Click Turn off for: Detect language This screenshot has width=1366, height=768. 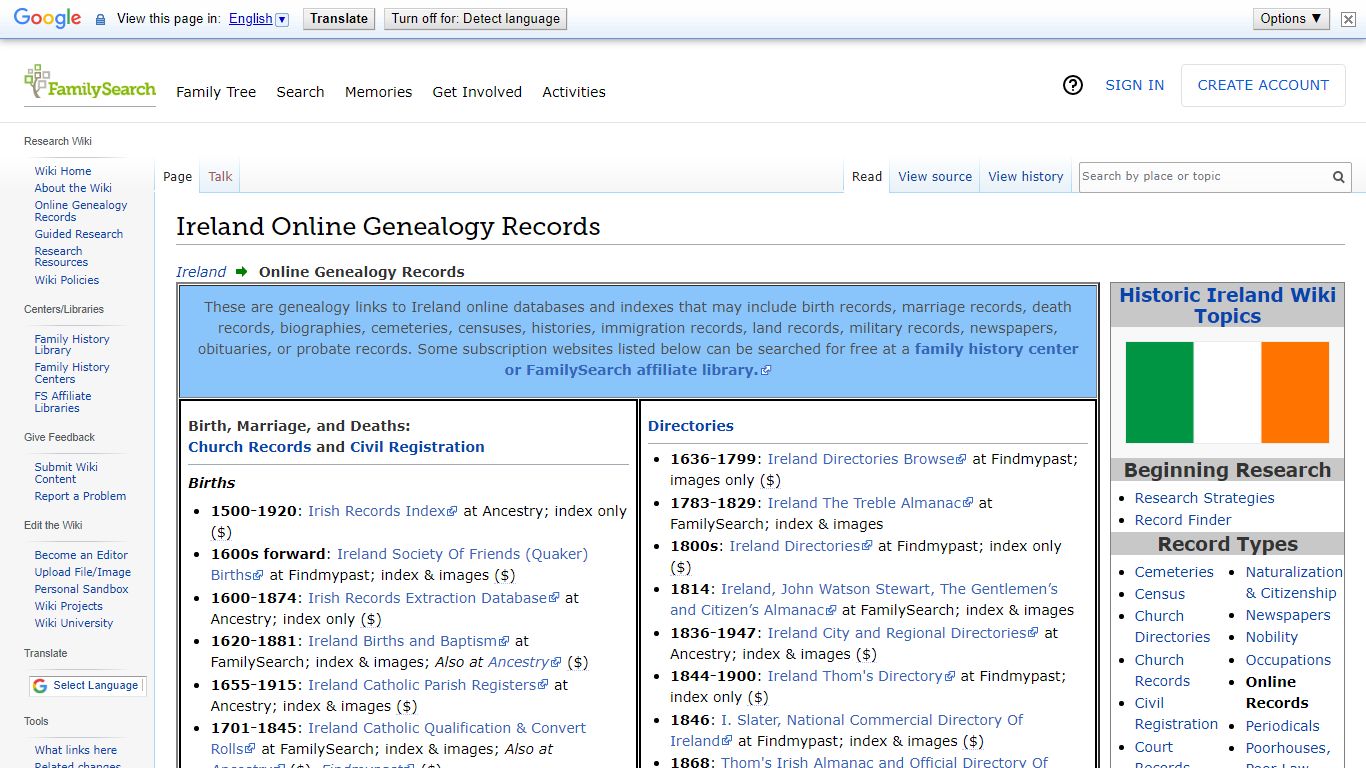tap(475, 19)
